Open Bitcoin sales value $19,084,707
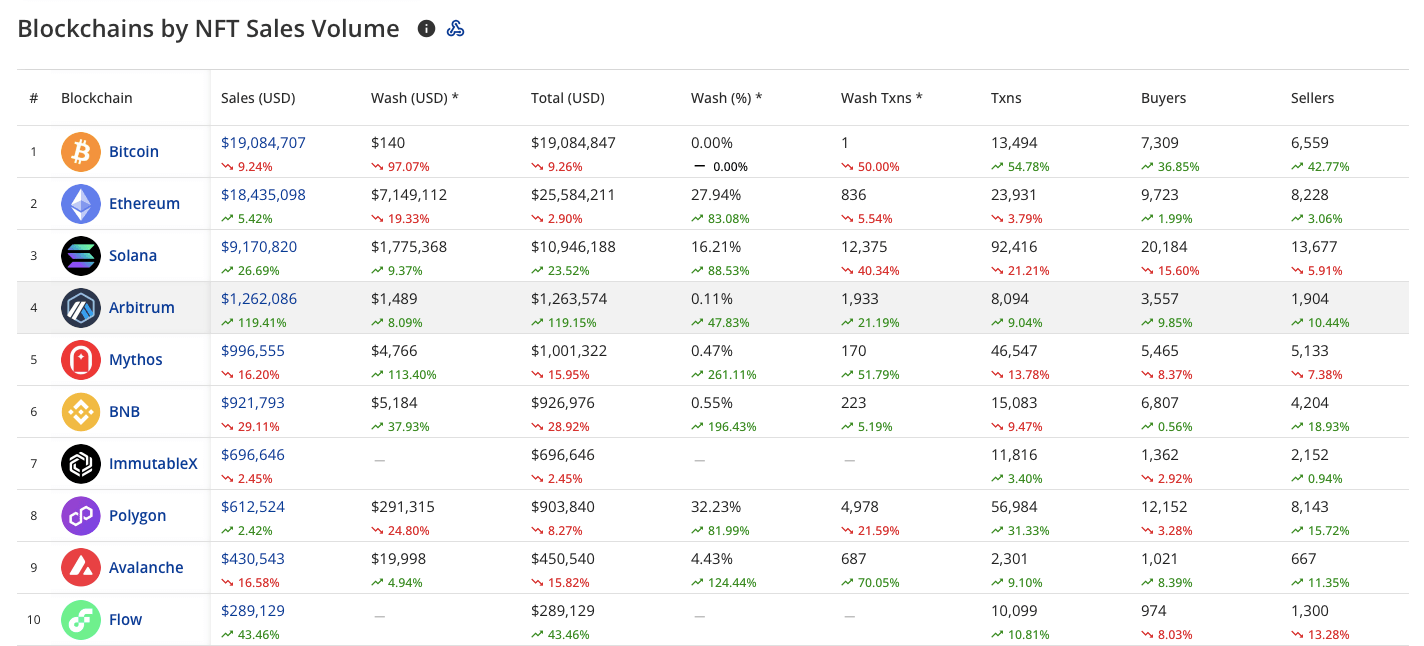This screenshot has width=1424, height=646. [263, 143]
